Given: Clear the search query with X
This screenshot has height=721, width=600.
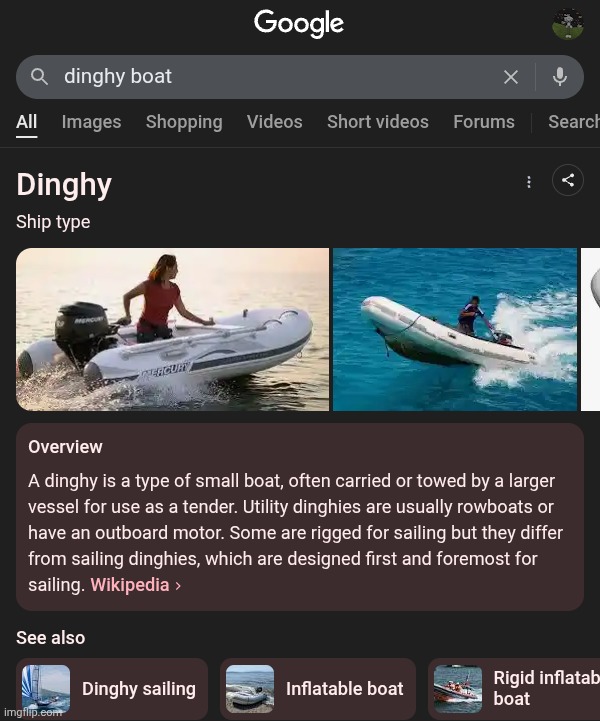Looking at the screenshot, I should pos(511,77).
